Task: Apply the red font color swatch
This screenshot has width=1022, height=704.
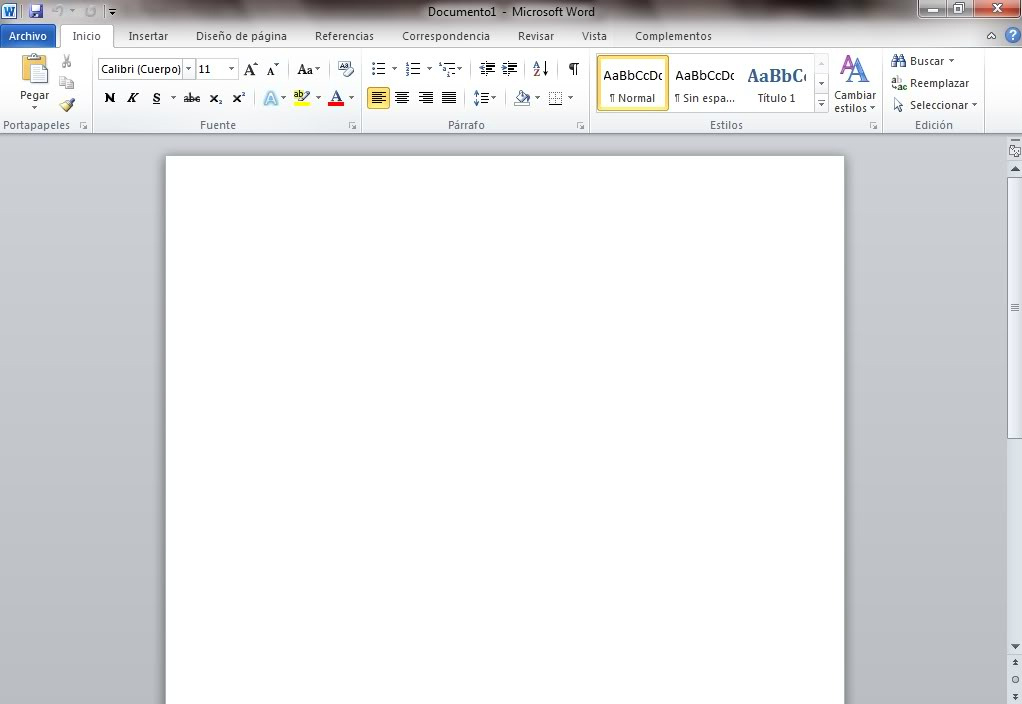Action: click(x=336, y=98)
